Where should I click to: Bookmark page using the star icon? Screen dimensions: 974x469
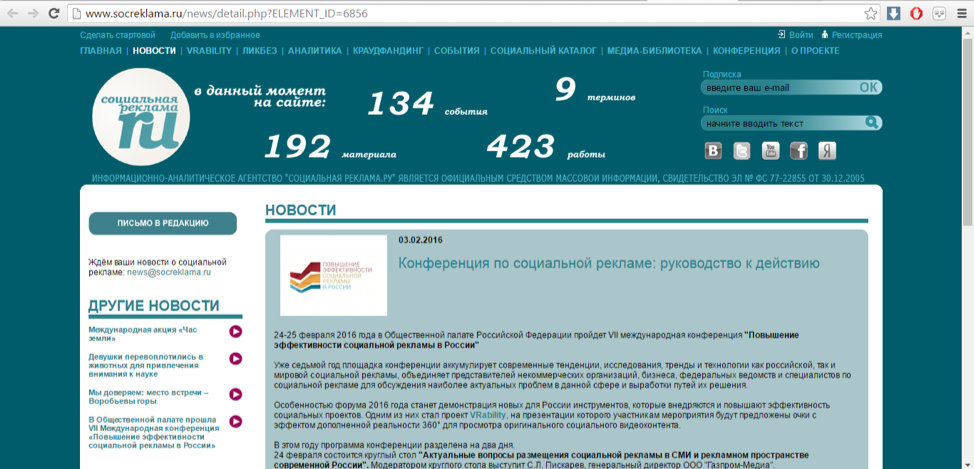(871, 13)
